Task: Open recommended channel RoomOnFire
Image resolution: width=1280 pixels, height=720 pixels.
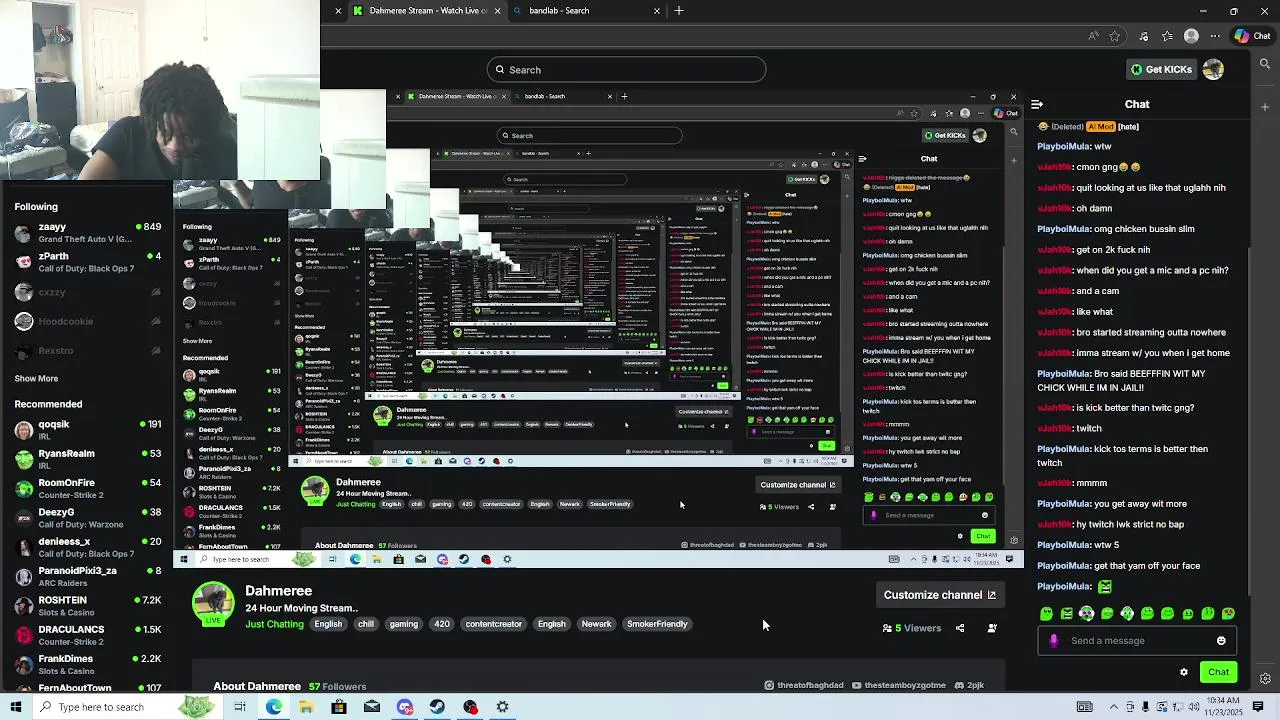Action: [x=88, y=488]
